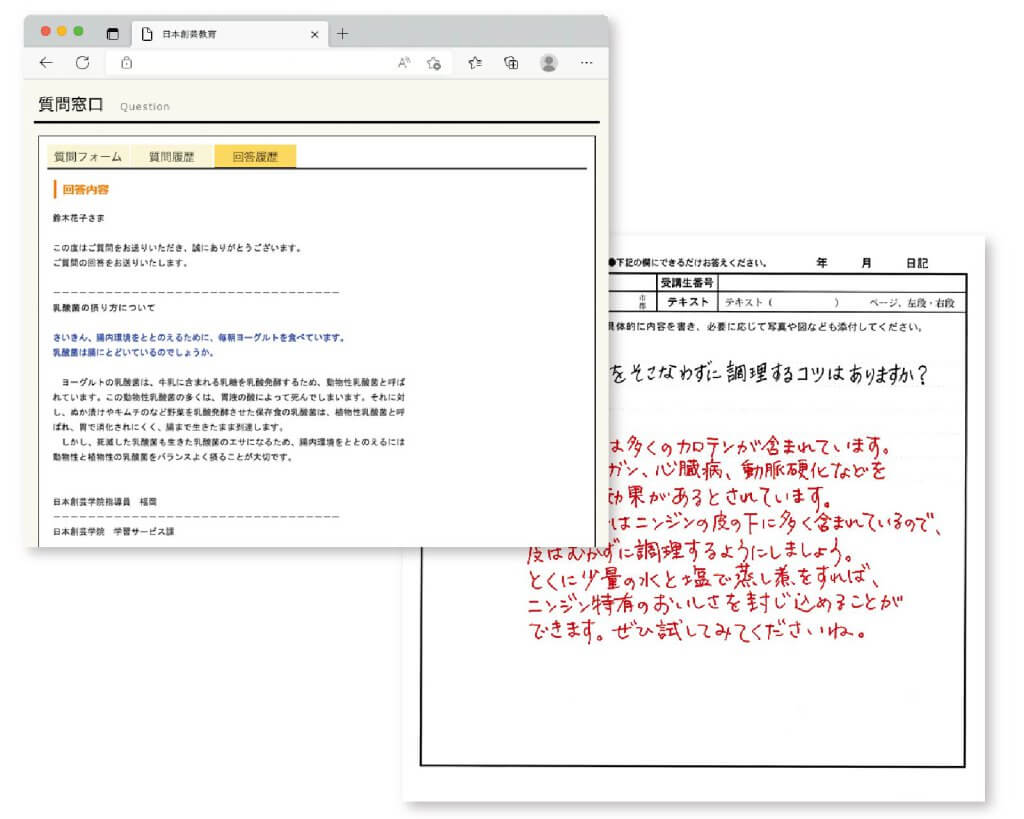1024x819 pixels.
Task: Click the 質問窓口 page heading
Action: (x=71, y=104)
